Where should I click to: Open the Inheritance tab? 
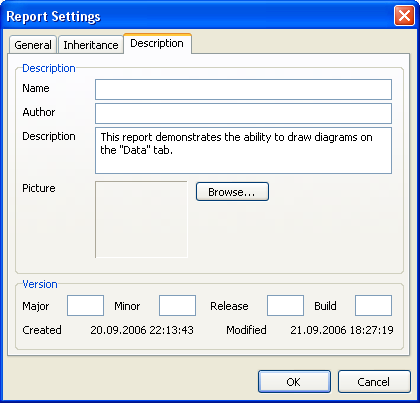pyautogui.click(x=91, y=45)
